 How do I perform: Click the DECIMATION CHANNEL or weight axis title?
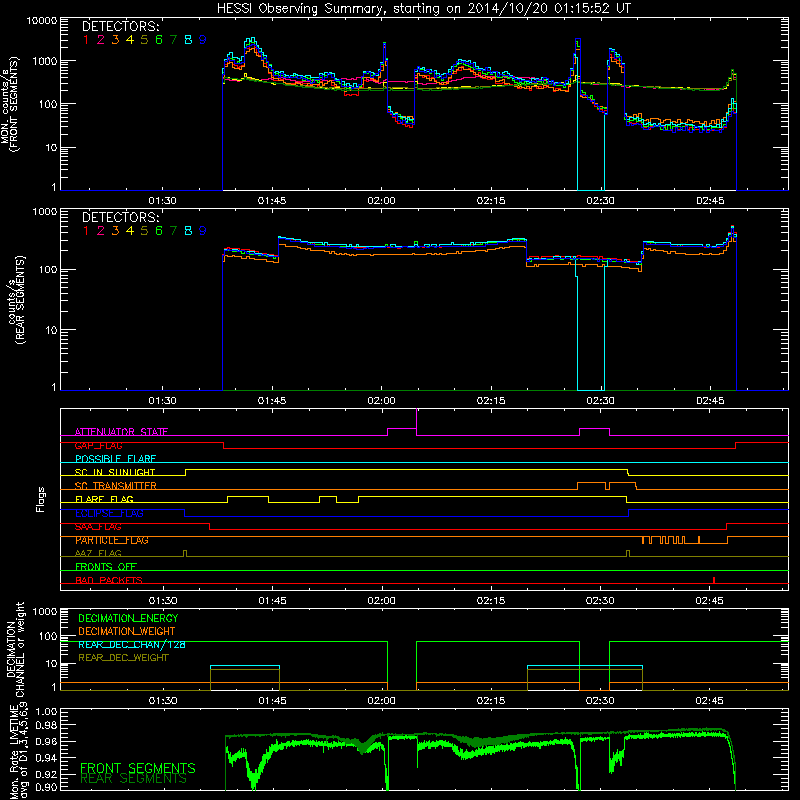click(x=15, y=649)
